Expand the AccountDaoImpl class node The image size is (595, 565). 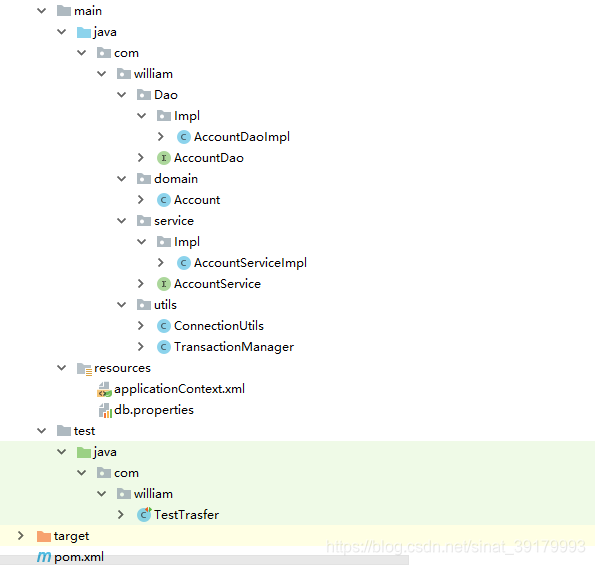point(161,137)
